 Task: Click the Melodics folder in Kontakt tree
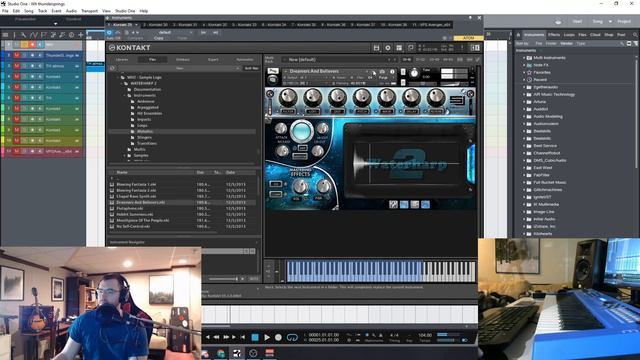[x=145, y=131]
